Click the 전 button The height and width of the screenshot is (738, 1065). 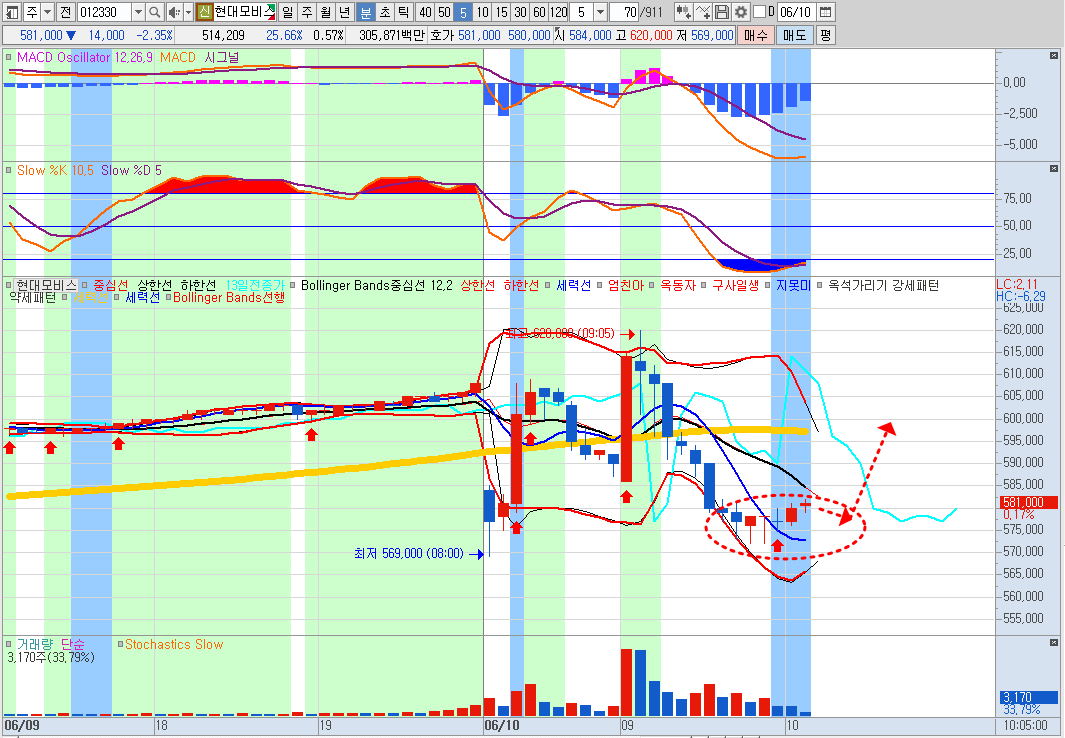coord(65,12)
